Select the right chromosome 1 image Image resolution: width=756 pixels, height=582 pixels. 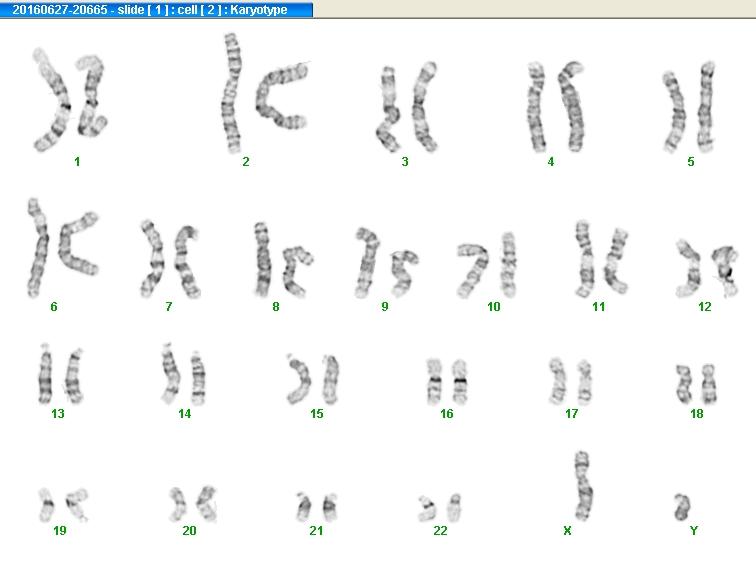(x=92, y=95)
